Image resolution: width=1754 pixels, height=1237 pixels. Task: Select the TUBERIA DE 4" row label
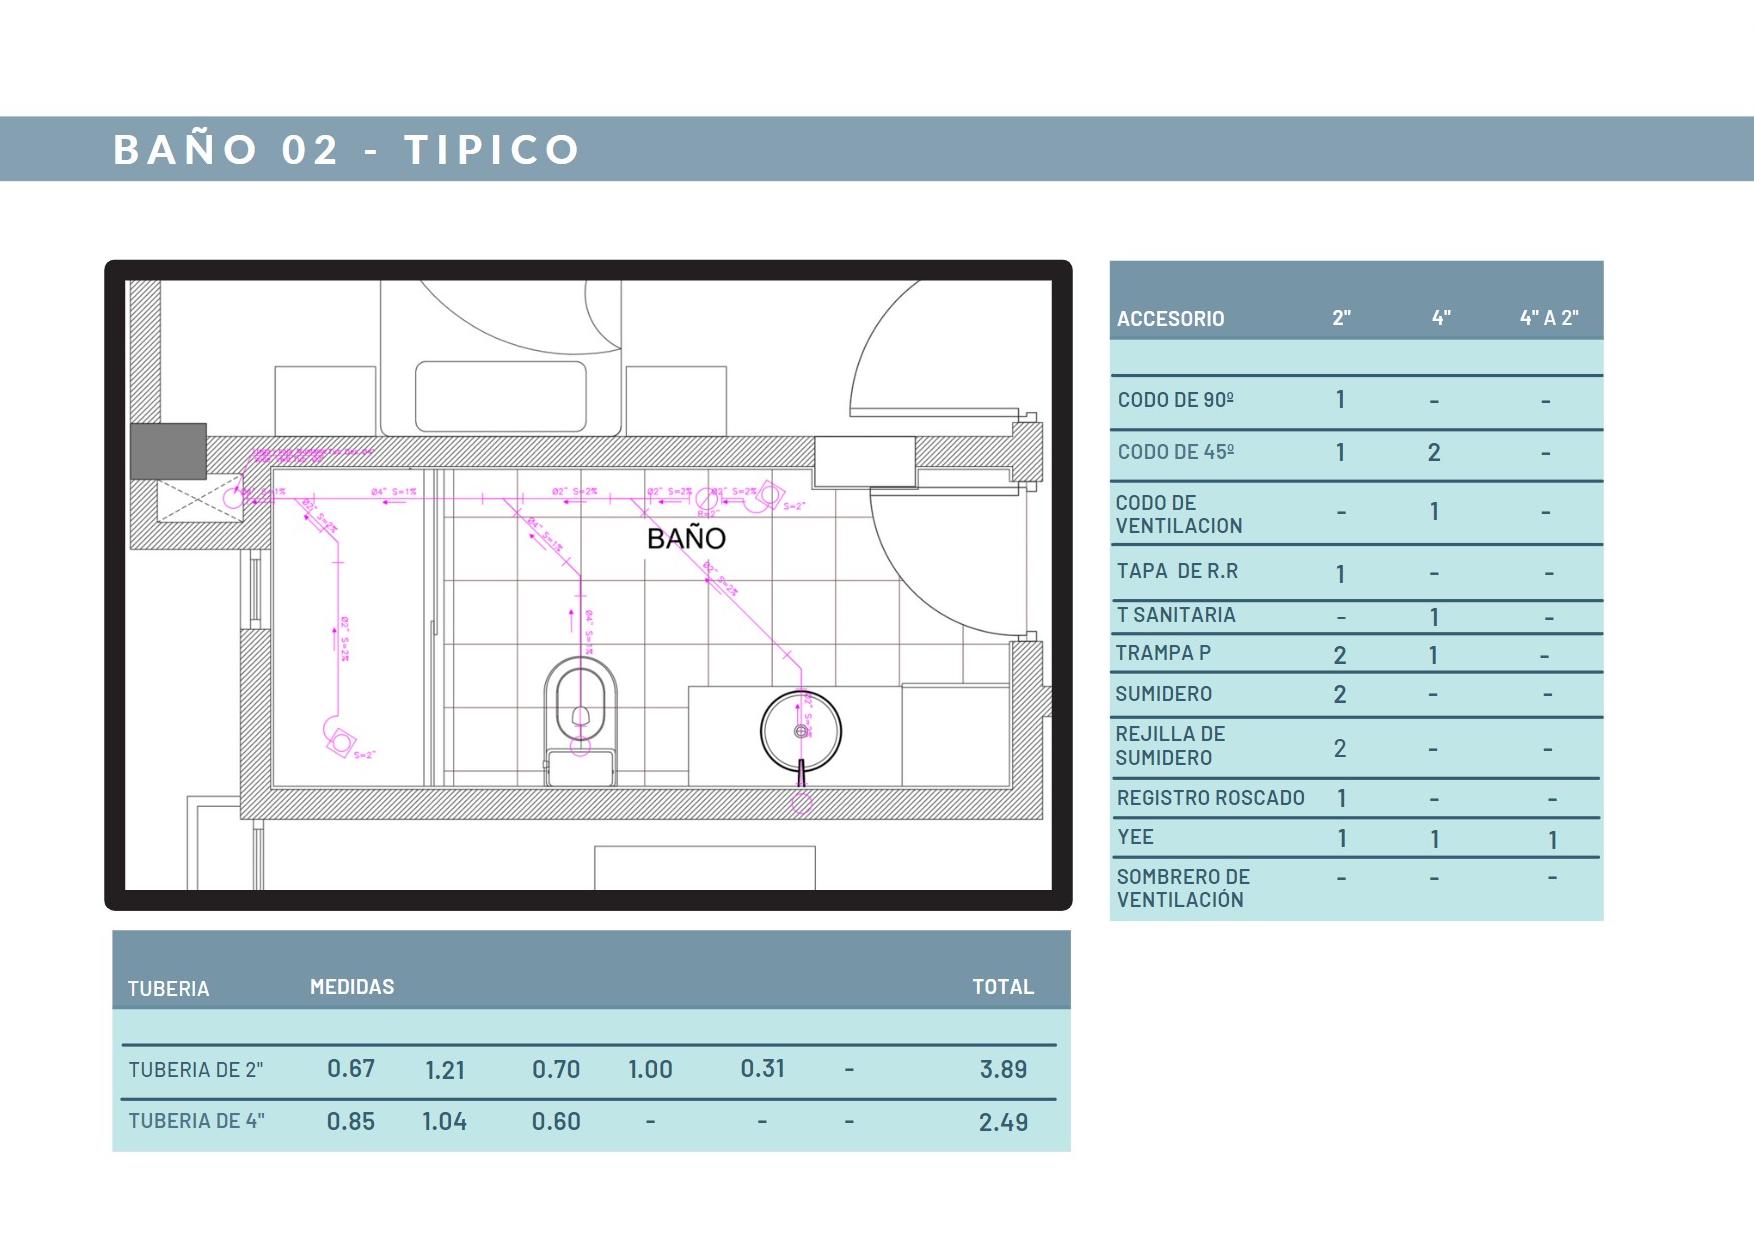(x=196, y=1121)
